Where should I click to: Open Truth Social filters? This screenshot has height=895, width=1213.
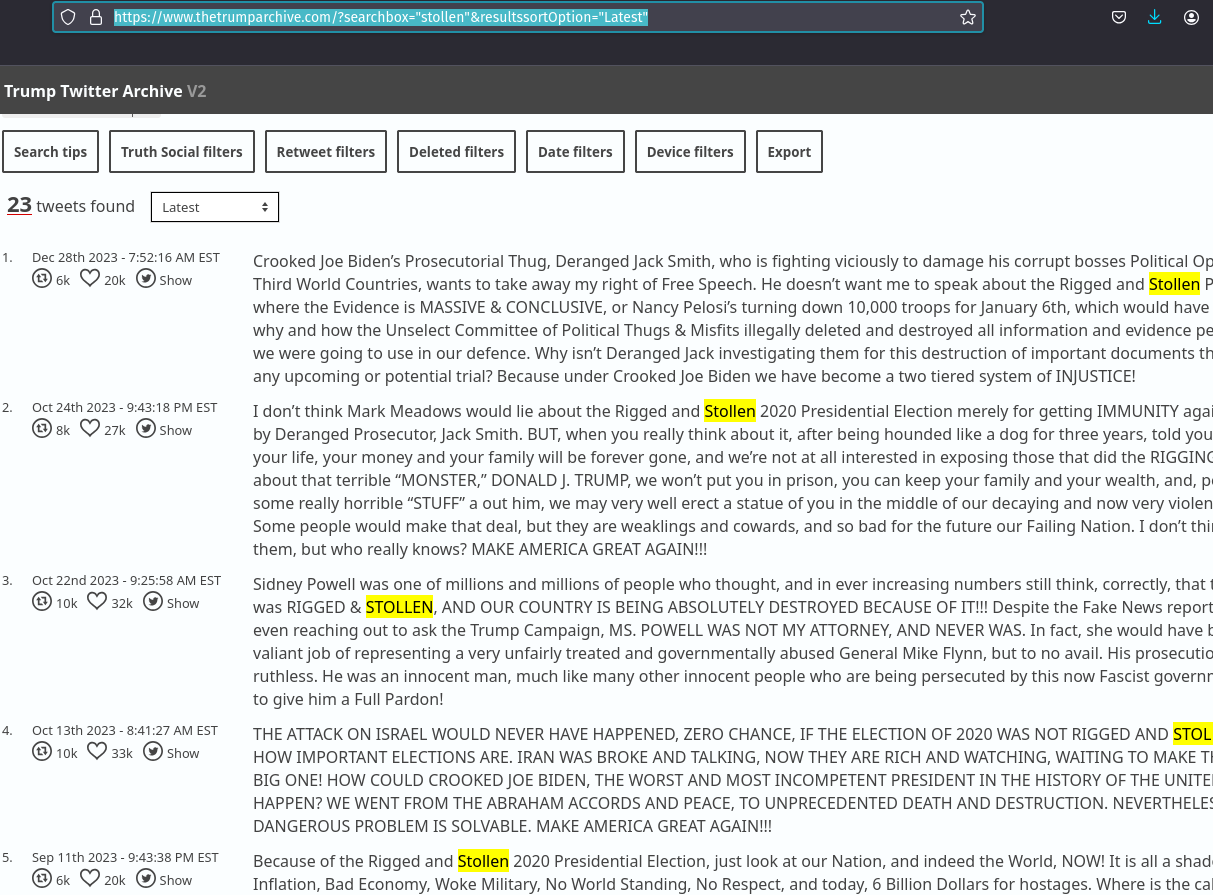click(182, 152)
